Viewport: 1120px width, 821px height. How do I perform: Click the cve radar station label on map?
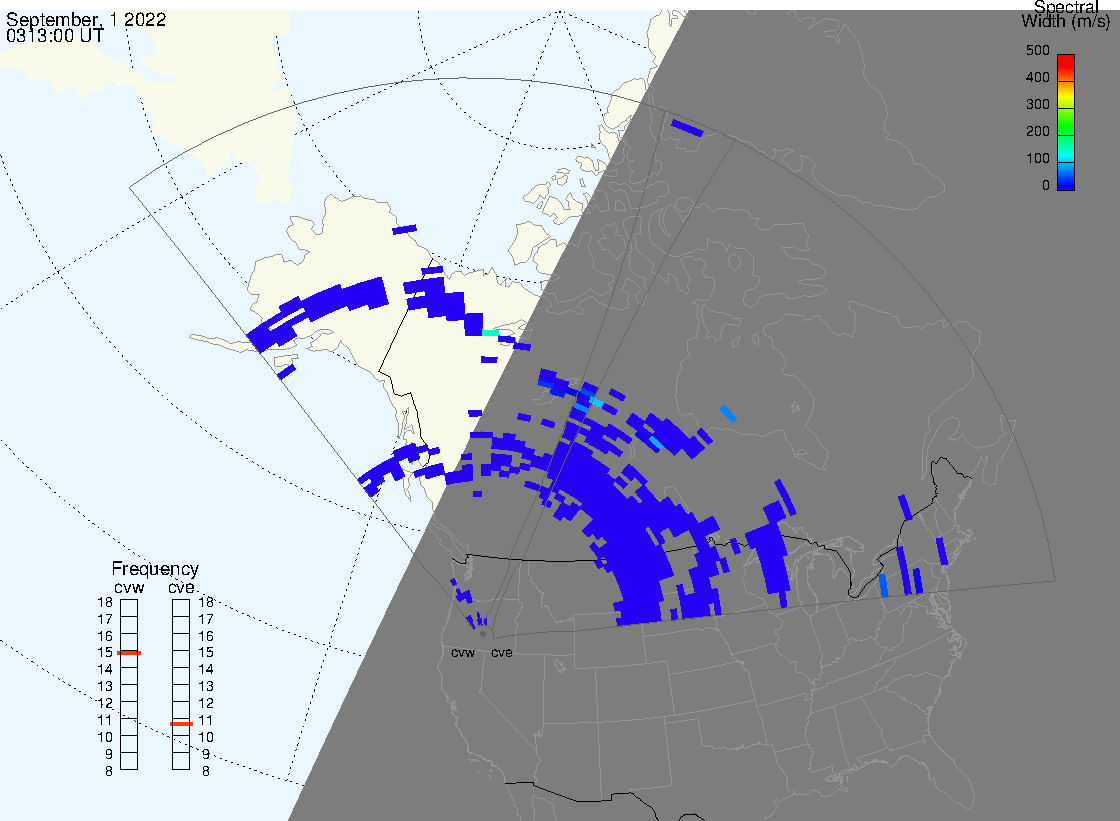click(x=501, y=653)
